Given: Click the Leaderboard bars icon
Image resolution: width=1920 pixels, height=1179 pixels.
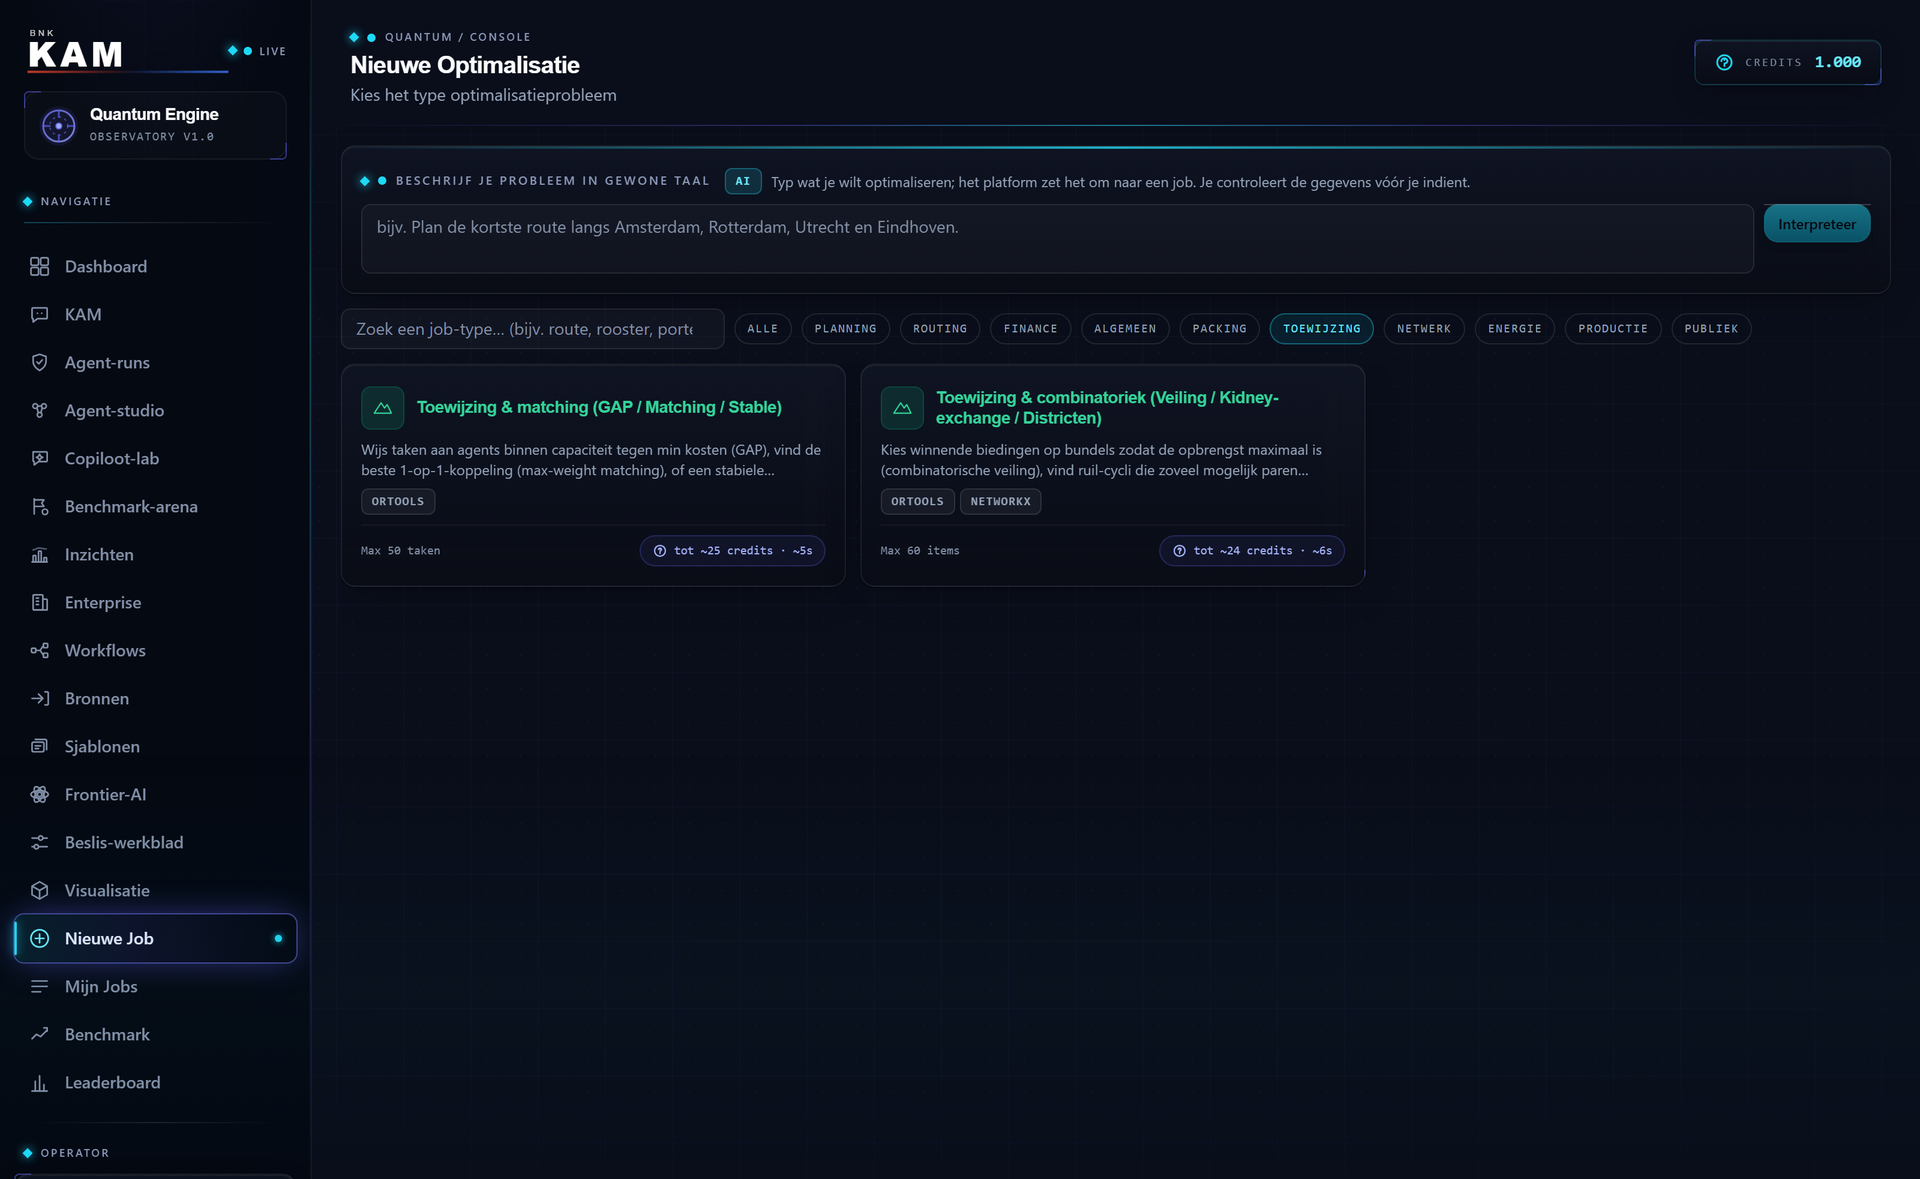Looking at the screenshot, I should [x=39, y=1082].
